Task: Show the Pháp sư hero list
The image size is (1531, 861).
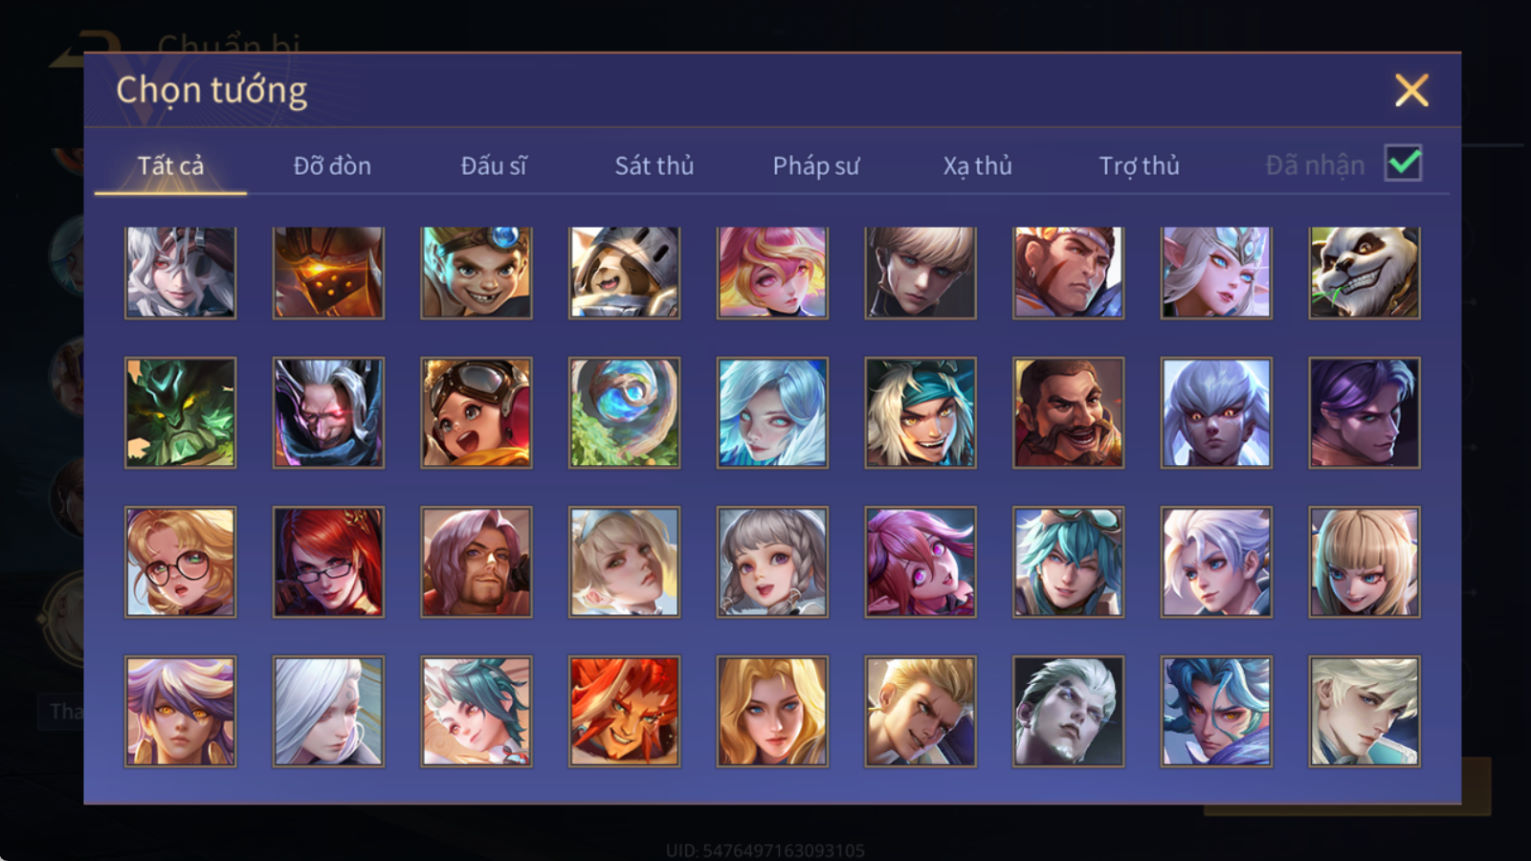Action: [x=816, y=166]
